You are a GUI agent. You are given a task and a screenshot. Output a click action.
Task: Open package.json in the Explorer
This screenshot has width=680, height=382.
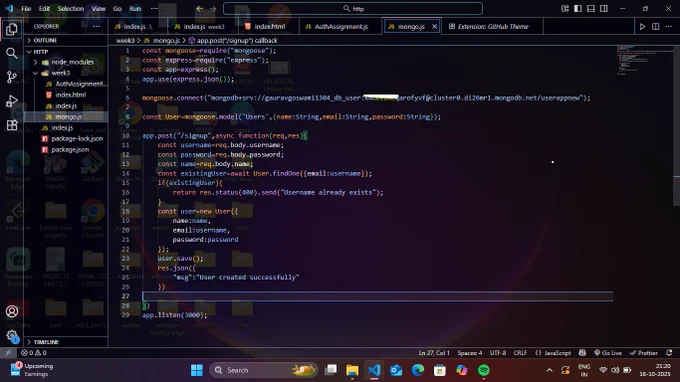[66, 150]
